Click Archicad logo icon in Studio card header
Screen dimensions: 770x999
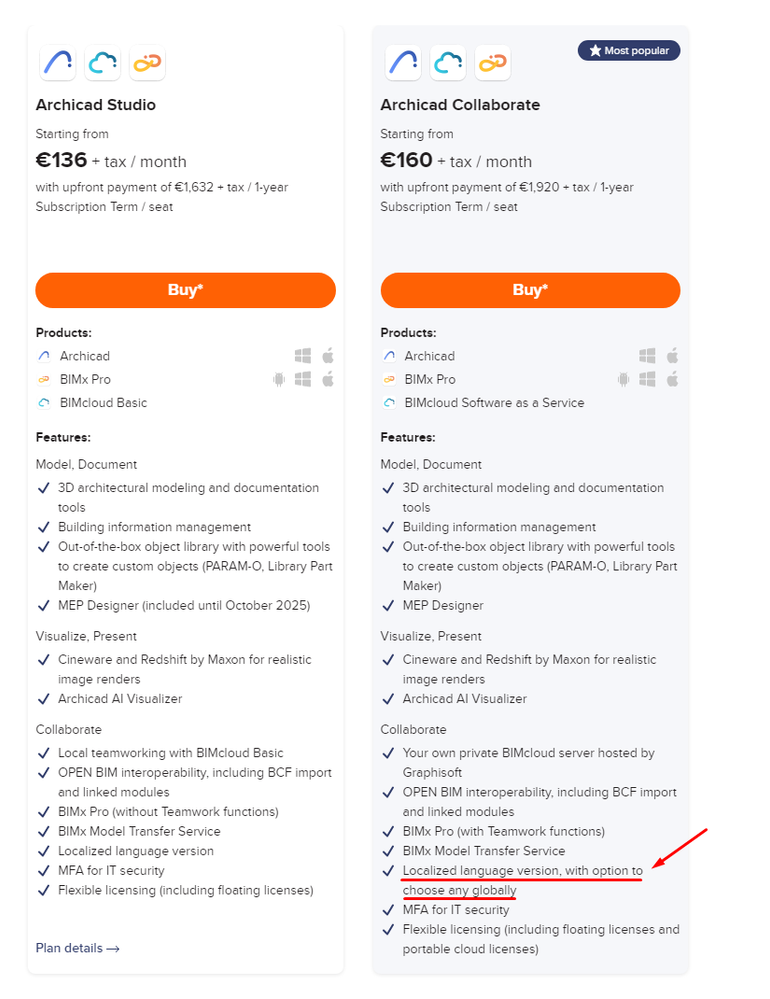pyautogui.click(x=58, y=63)
